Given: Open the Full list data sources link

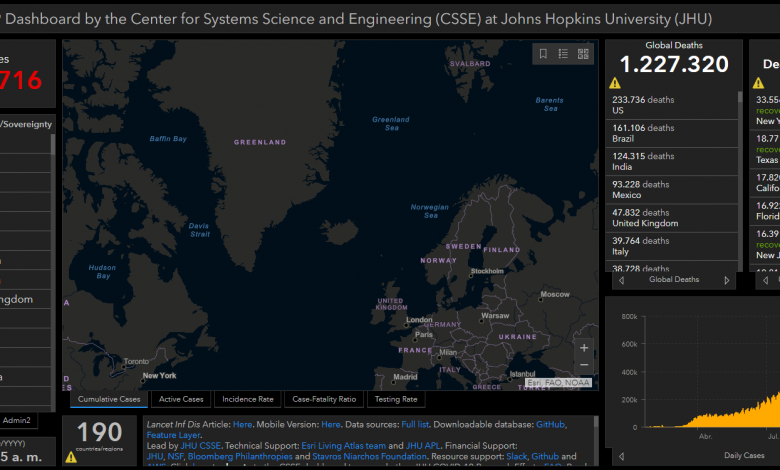Looking at the screenshot, I should tap(415, 424).
